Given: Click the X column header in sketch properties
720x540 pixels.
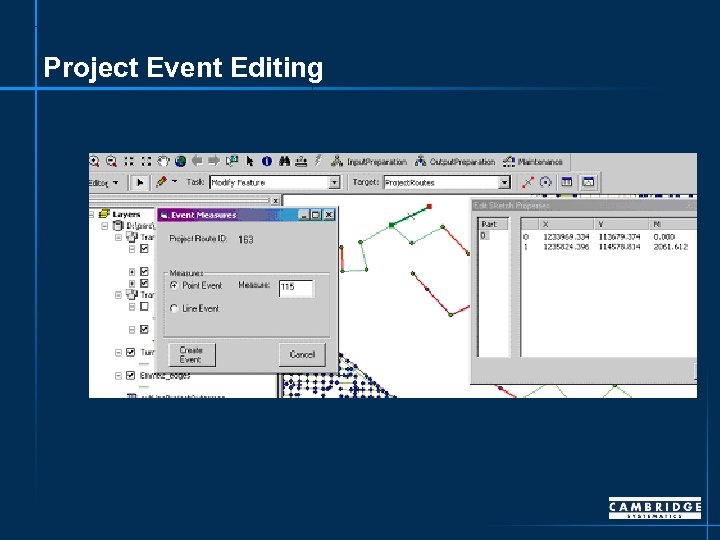Looking at the screenshot, I should pyautogui.click(x=565, y=224).
